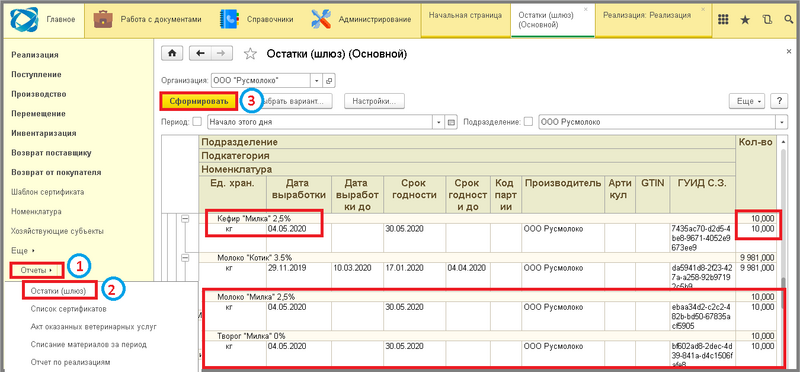Expand the Организация dropdown list

click(316, 81)
